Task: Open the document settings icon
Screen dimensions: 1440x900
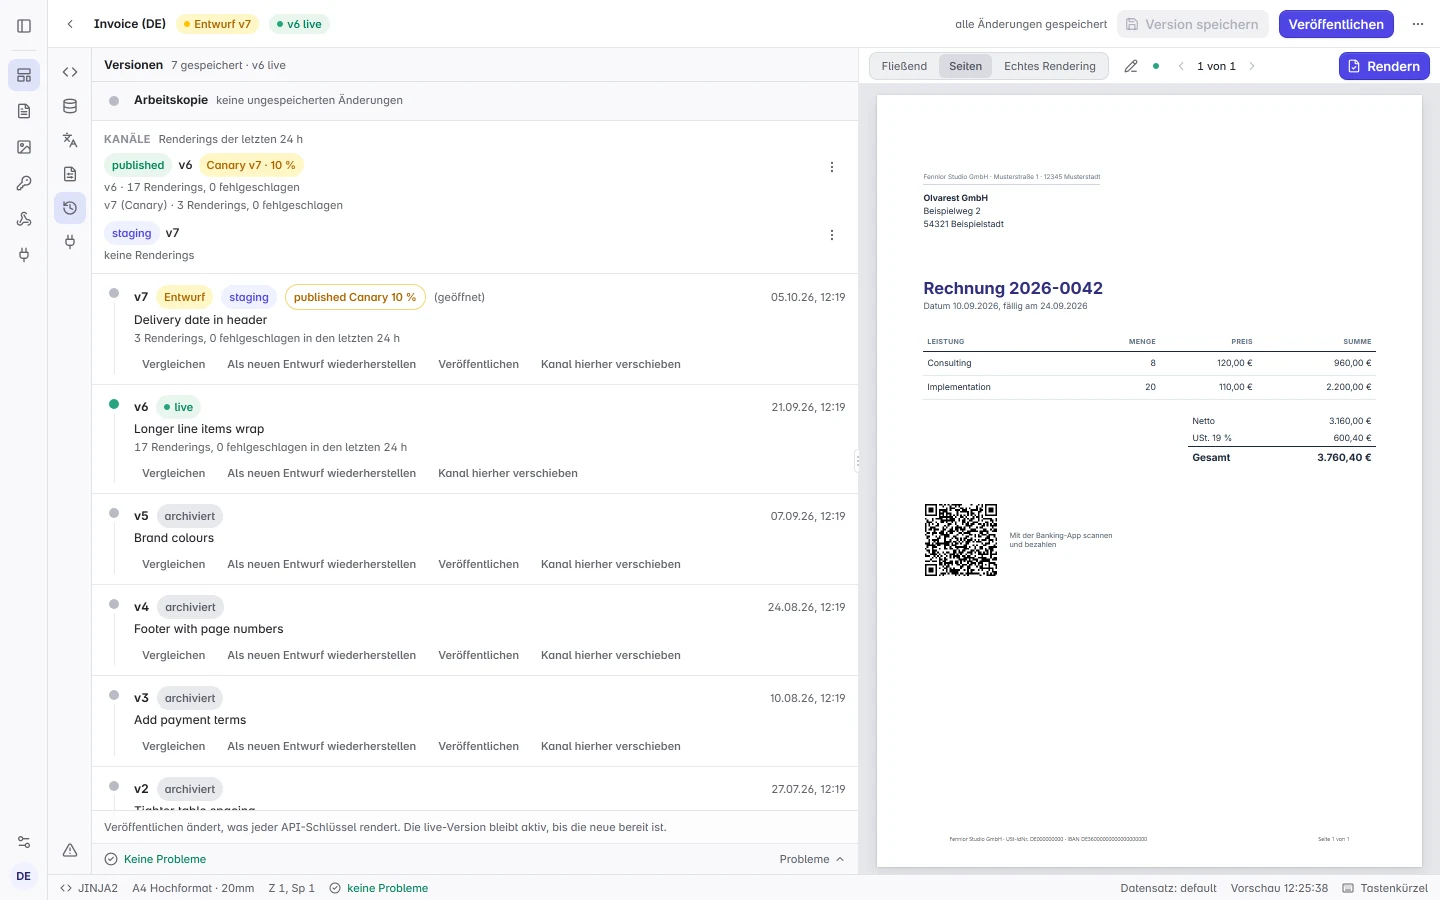Action: (70, 174)
